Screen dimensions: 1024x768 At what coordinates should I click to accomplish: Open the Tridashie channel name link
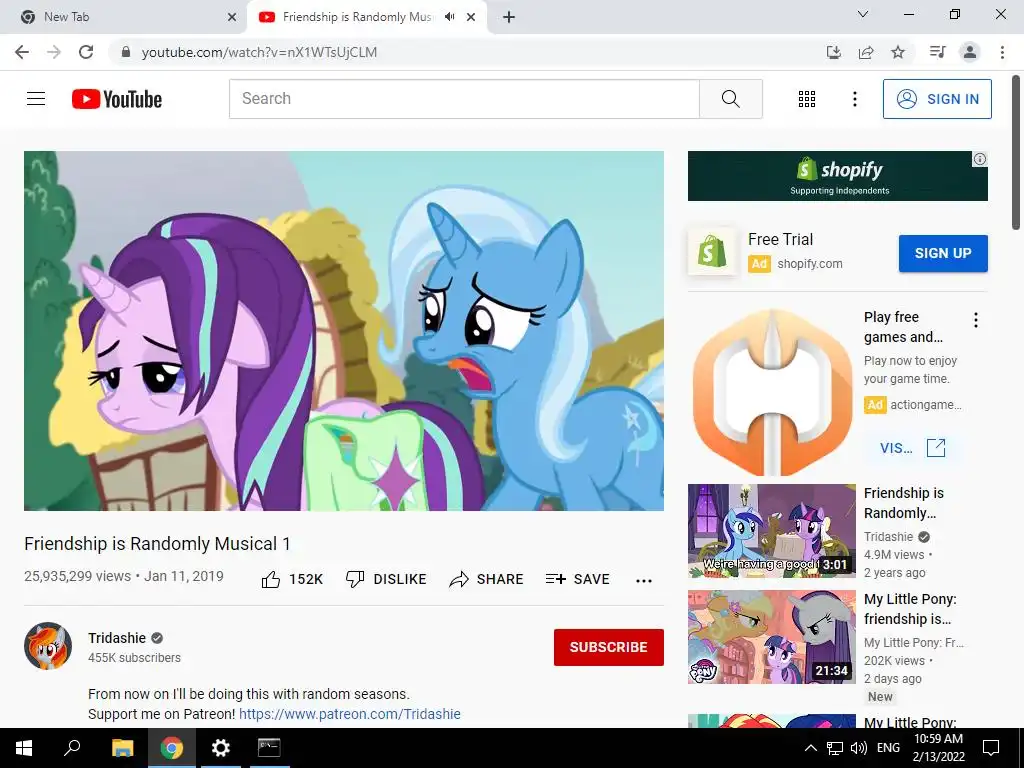(x=117, y=638)
